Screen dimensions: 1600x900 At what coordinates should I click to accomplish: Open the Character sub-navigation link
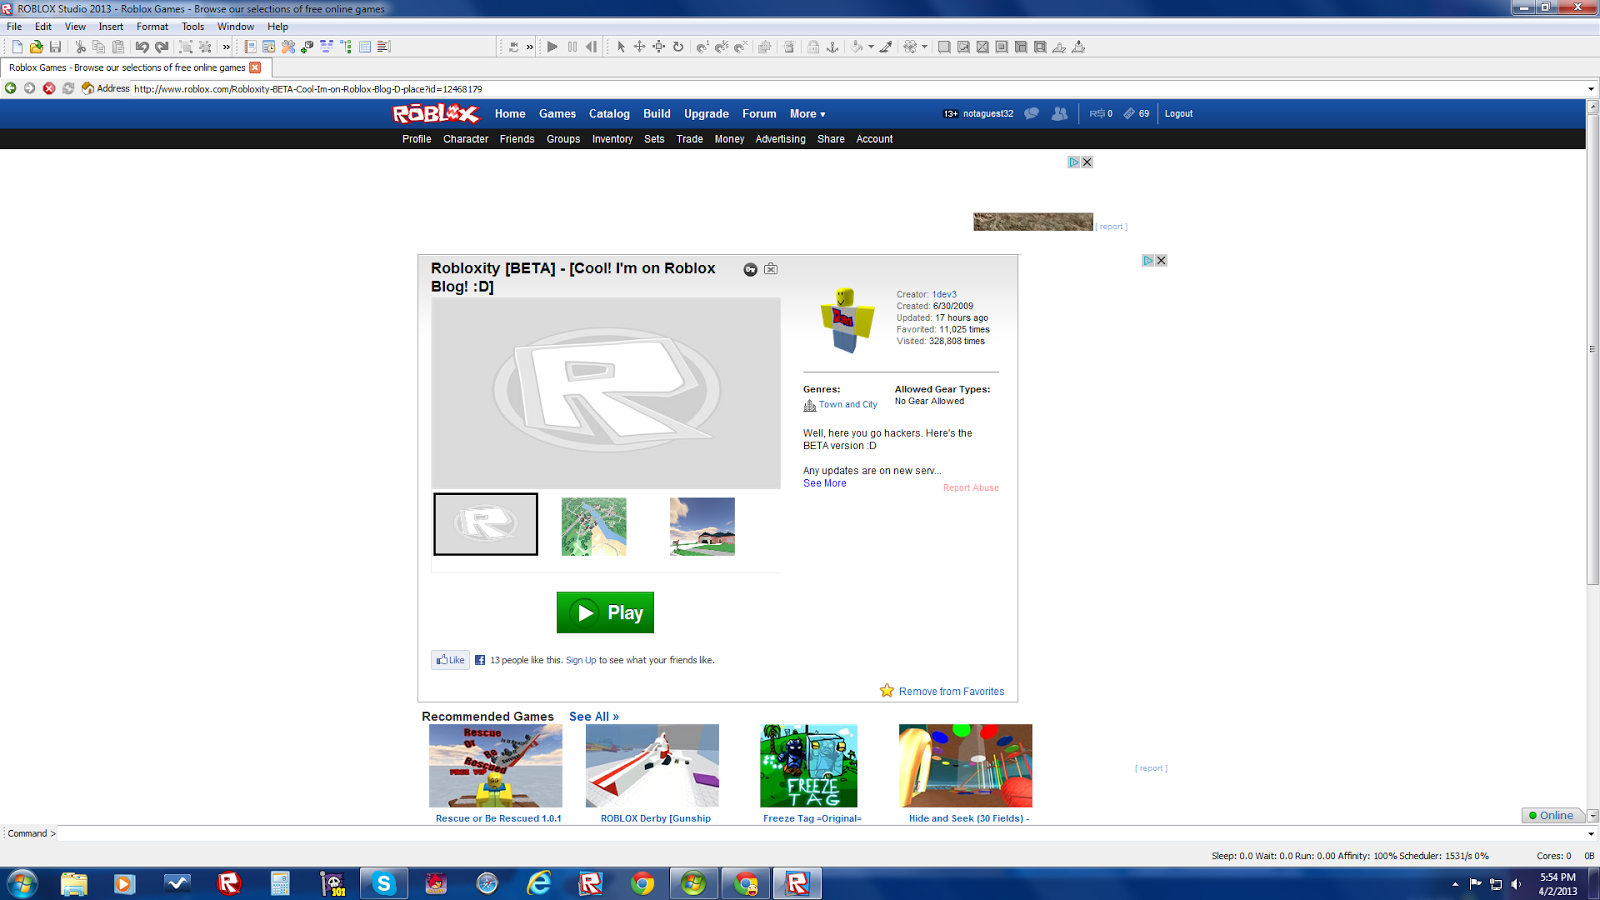tap(466, 139)
